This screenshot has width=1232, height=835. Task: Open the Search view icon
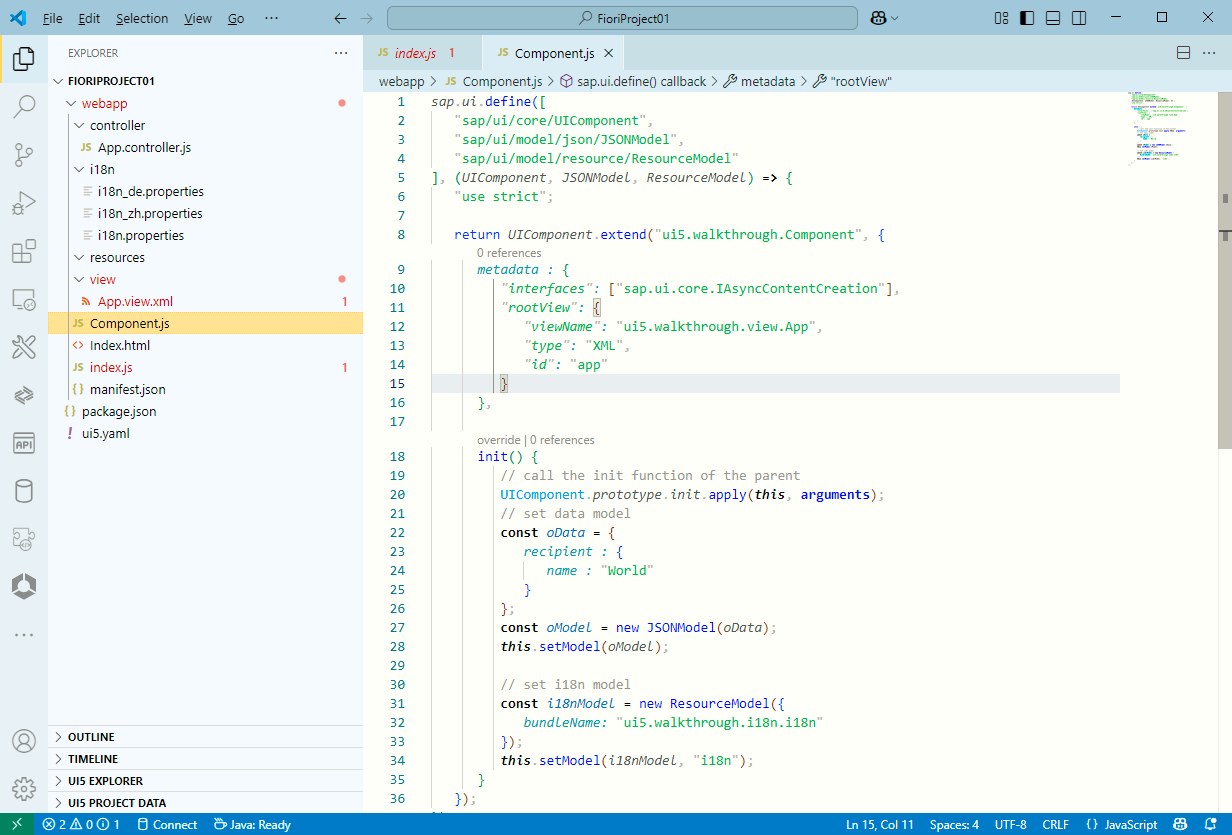[24, 106]
